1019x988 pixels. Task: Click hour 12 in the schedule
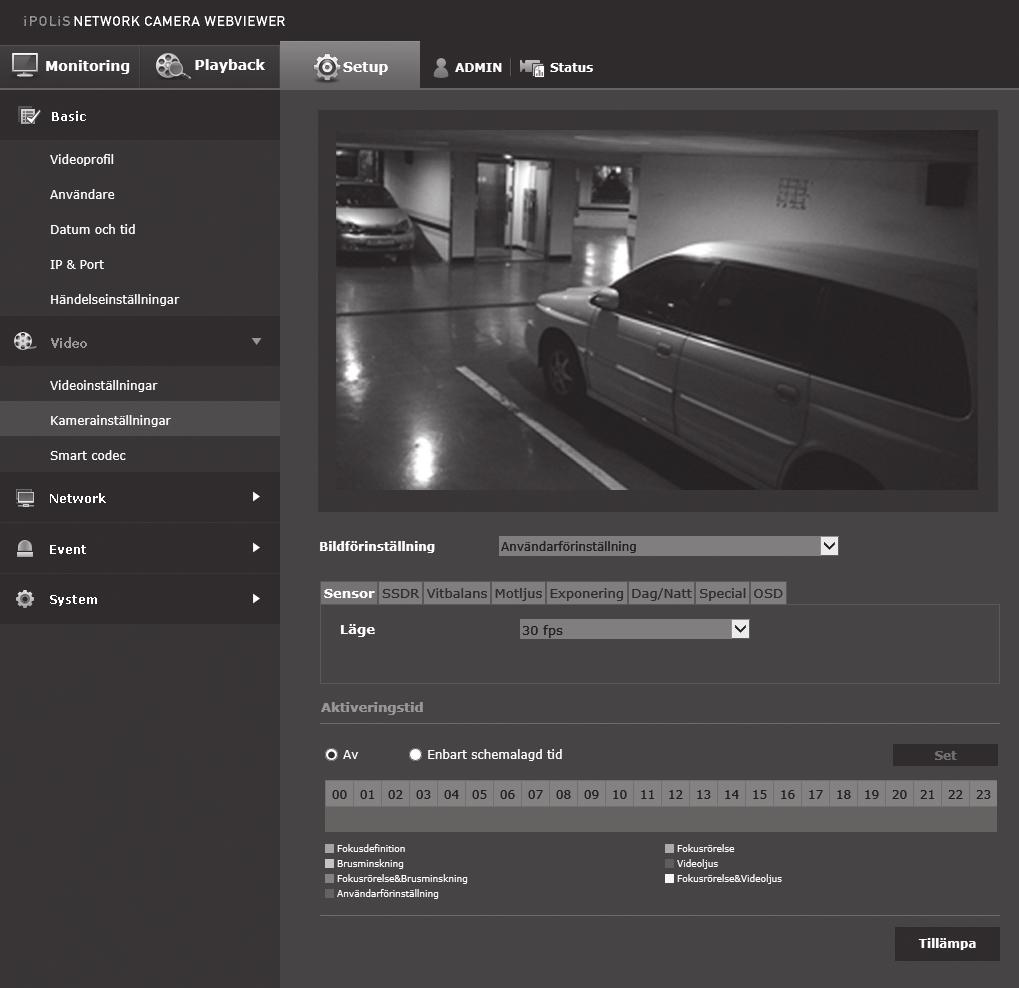[x=675, y=794]
